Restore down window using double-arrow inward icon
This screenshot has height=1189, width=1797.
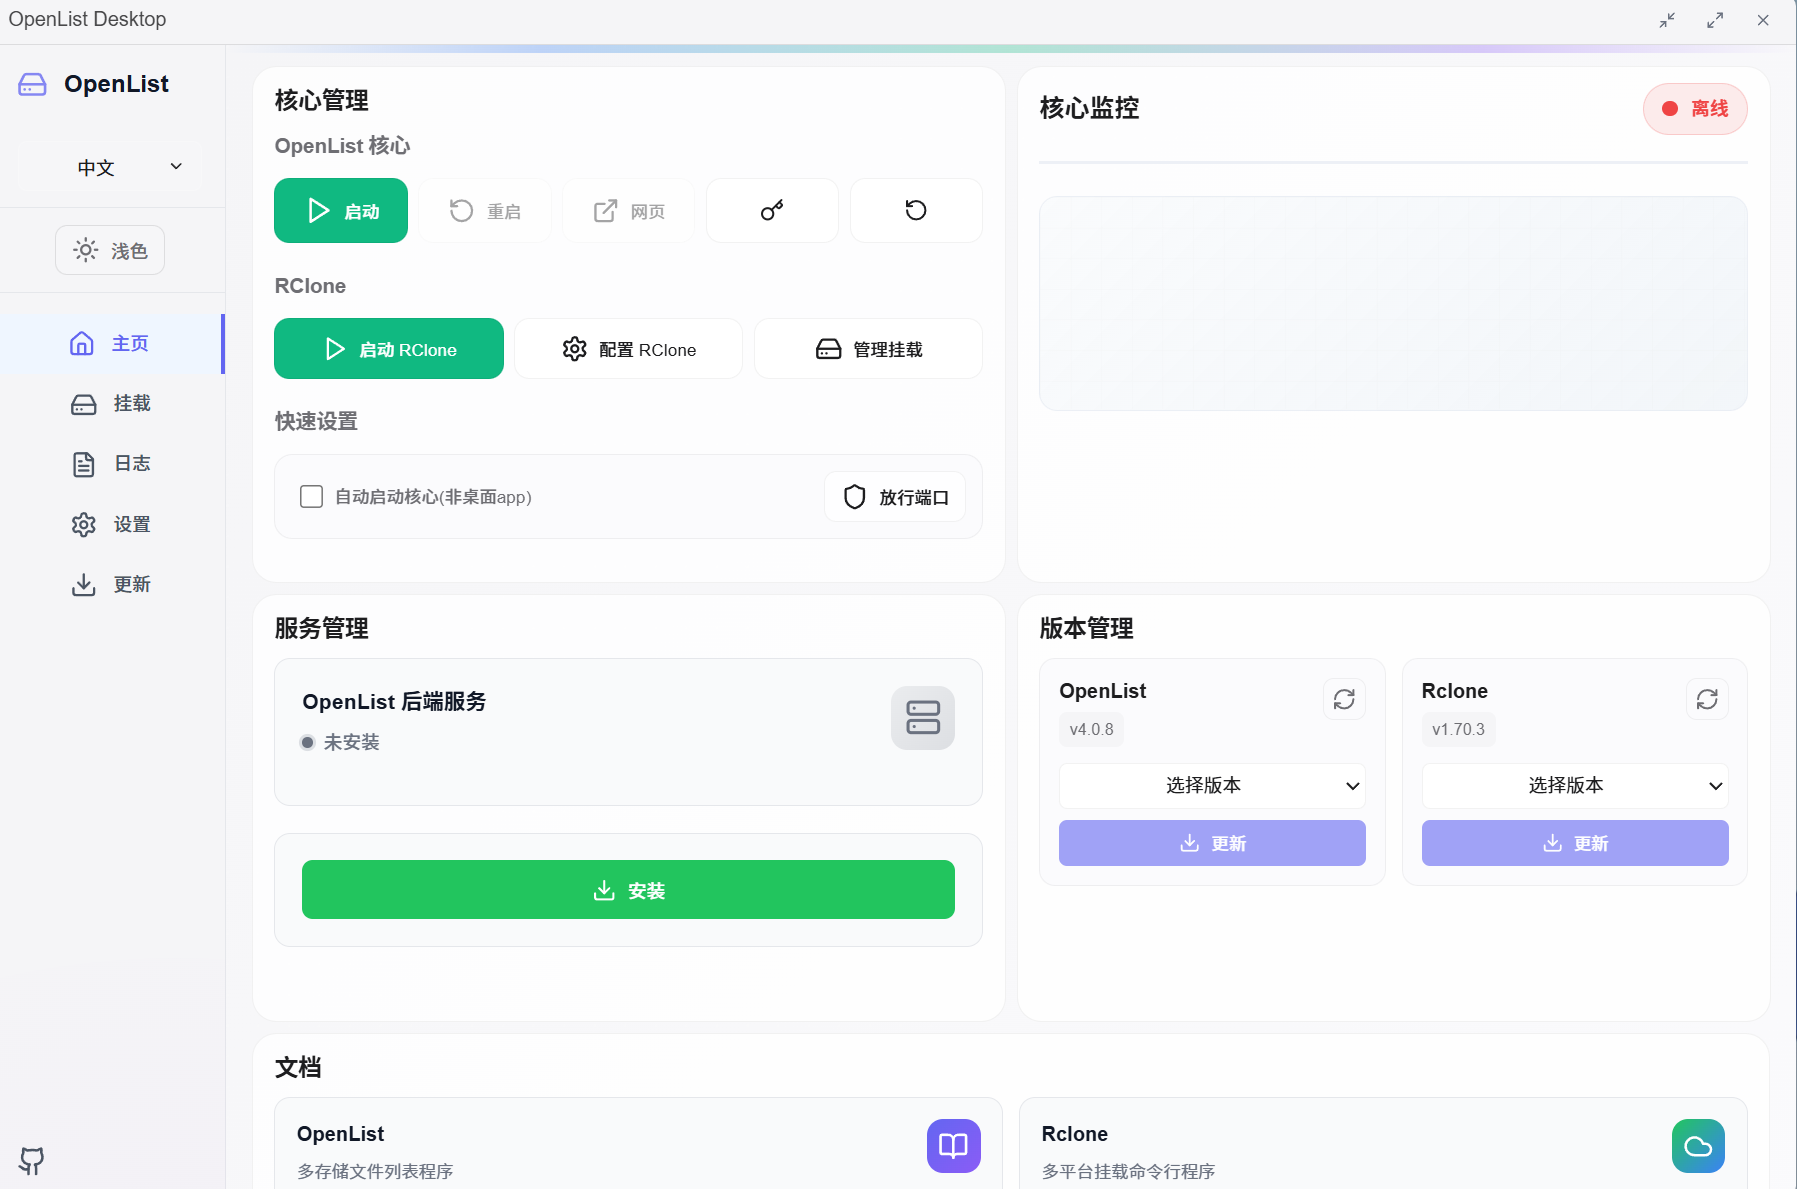[x=1667, y=20]
